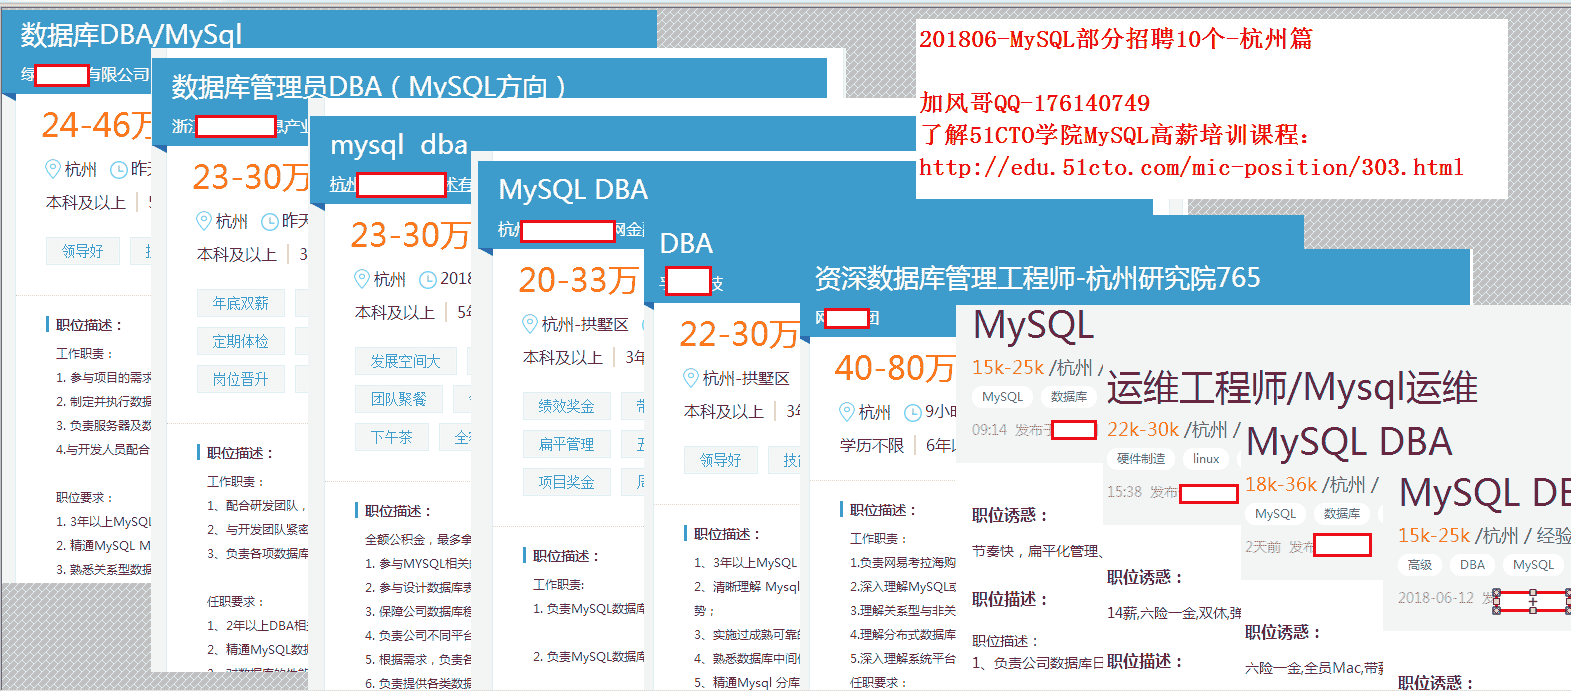Screen dimensions: 1571x692
Task: Click location pin icon in mysql dba card
Action: coord(362,279)
